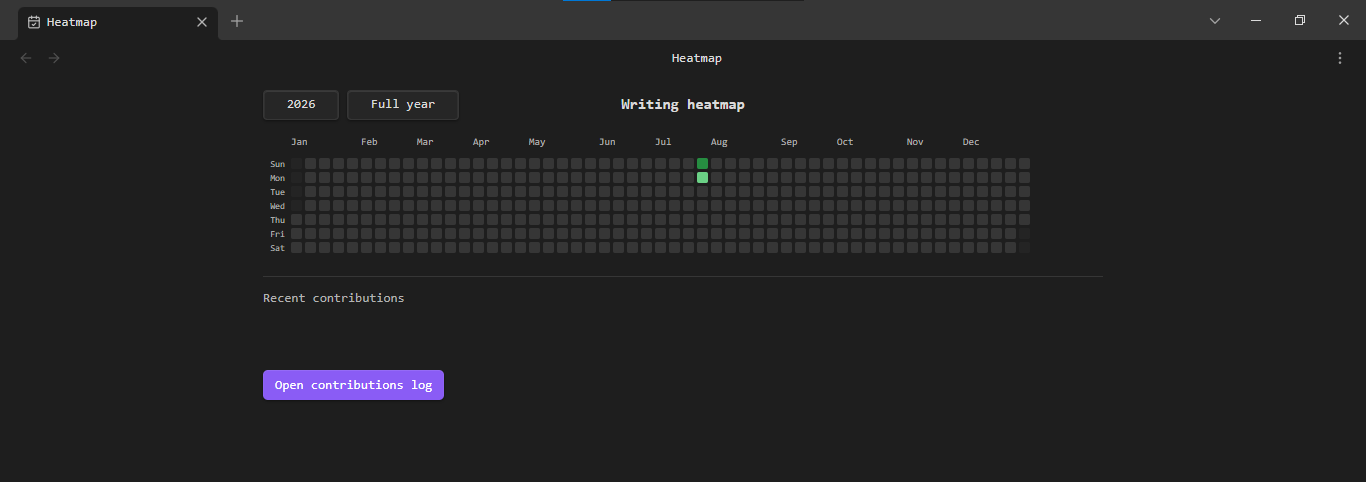The image size is (1366, 482).
Task: Click the Sun row label
Action: pyautogui.click(x=277, y=164)
